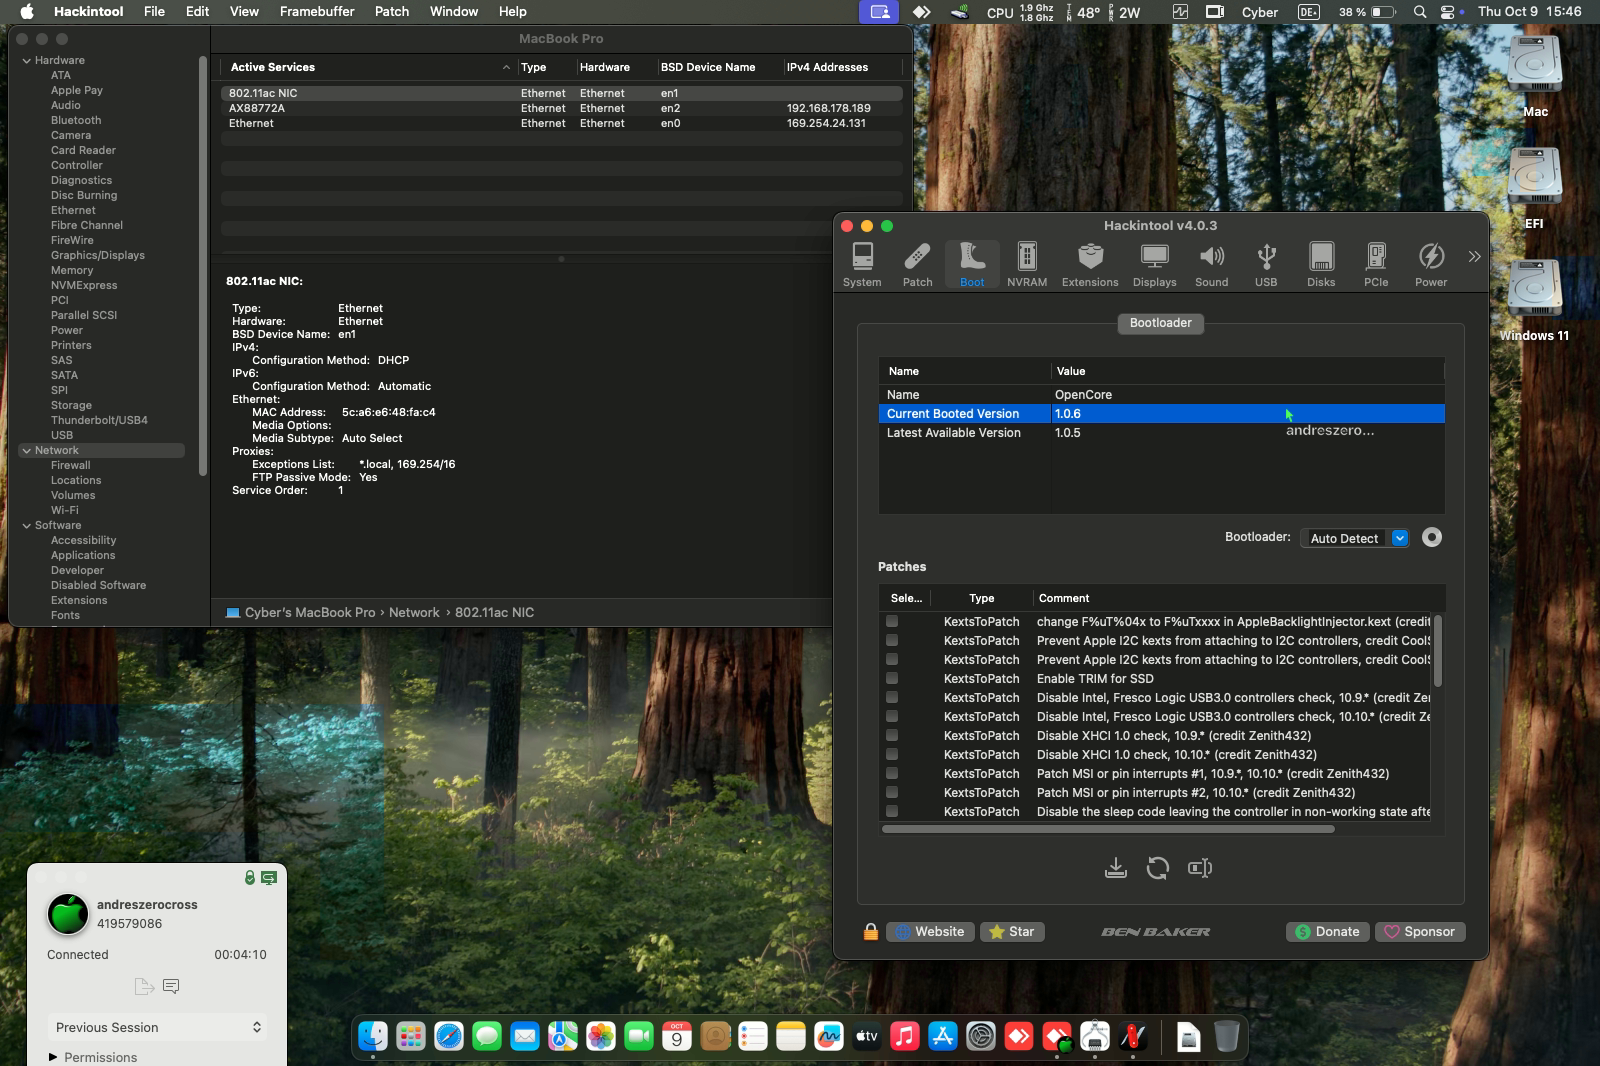
Task: Open the EFI volume on the desktop
Action: click(x=1534, y=187)
